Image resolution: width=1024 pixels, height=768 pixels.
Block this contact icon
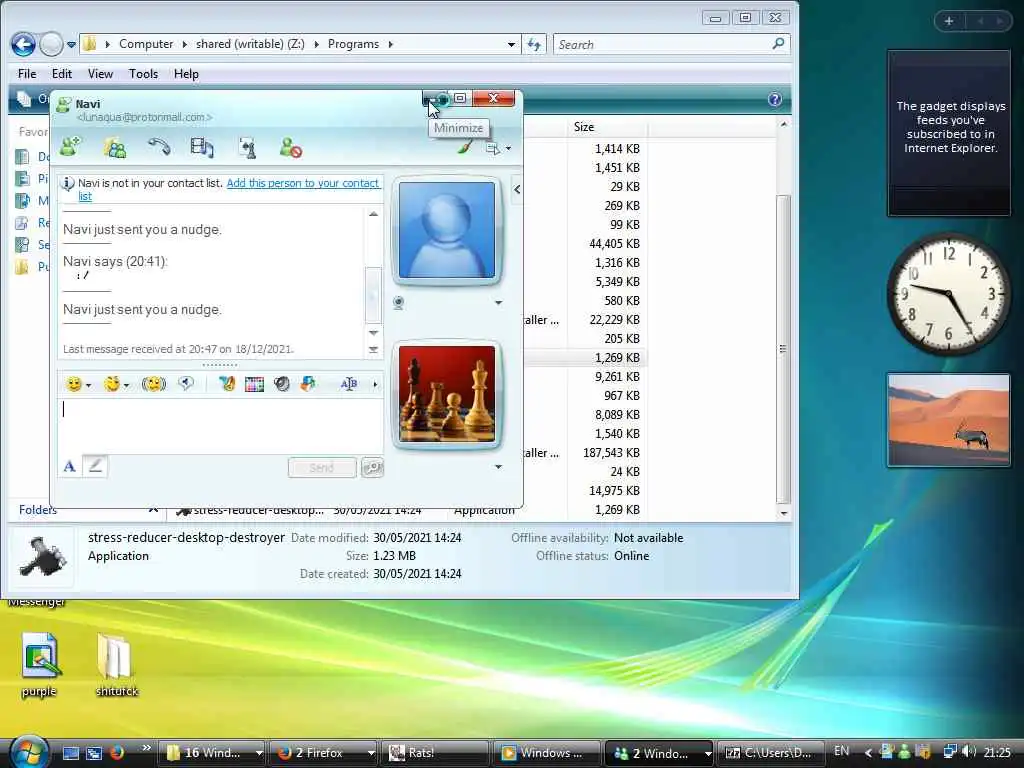pos(291,148)
